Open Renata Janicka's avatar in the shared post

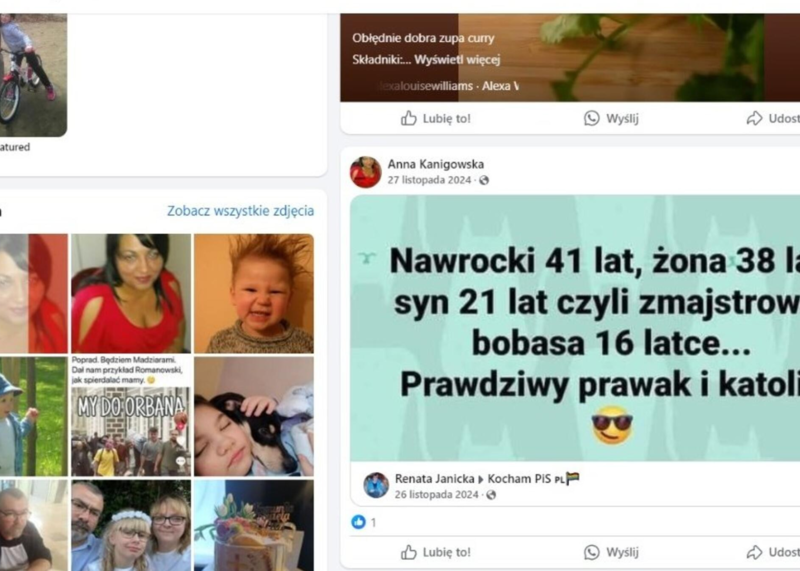coord(376,485)
